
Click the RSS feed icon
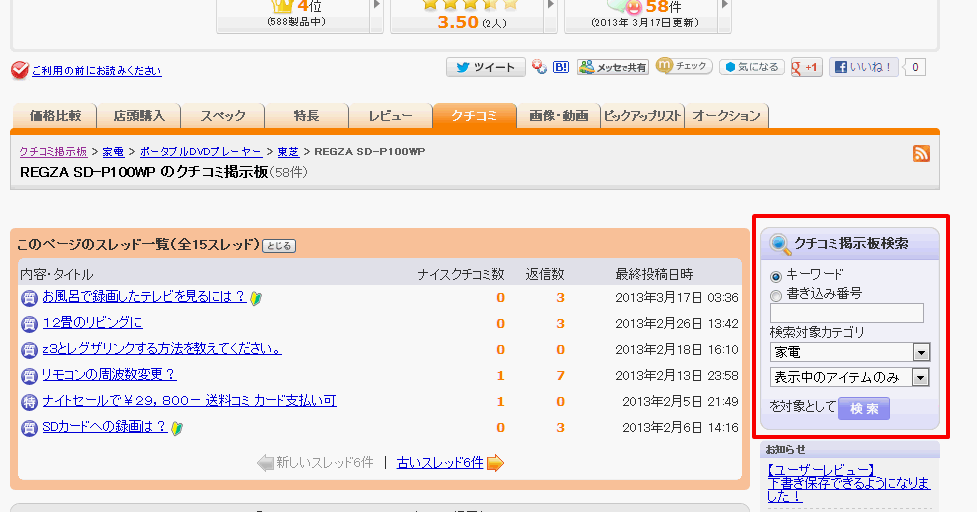[x=921, y=153]
